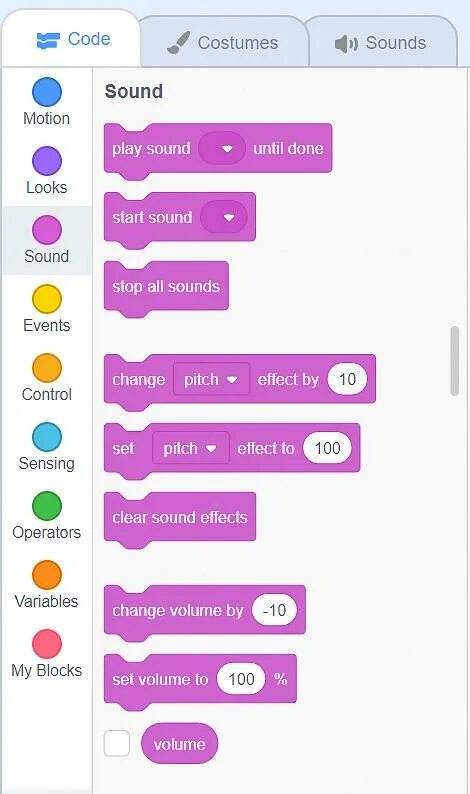
Task: Select the Control blocks category icon
Action: [x=47, y=368]
